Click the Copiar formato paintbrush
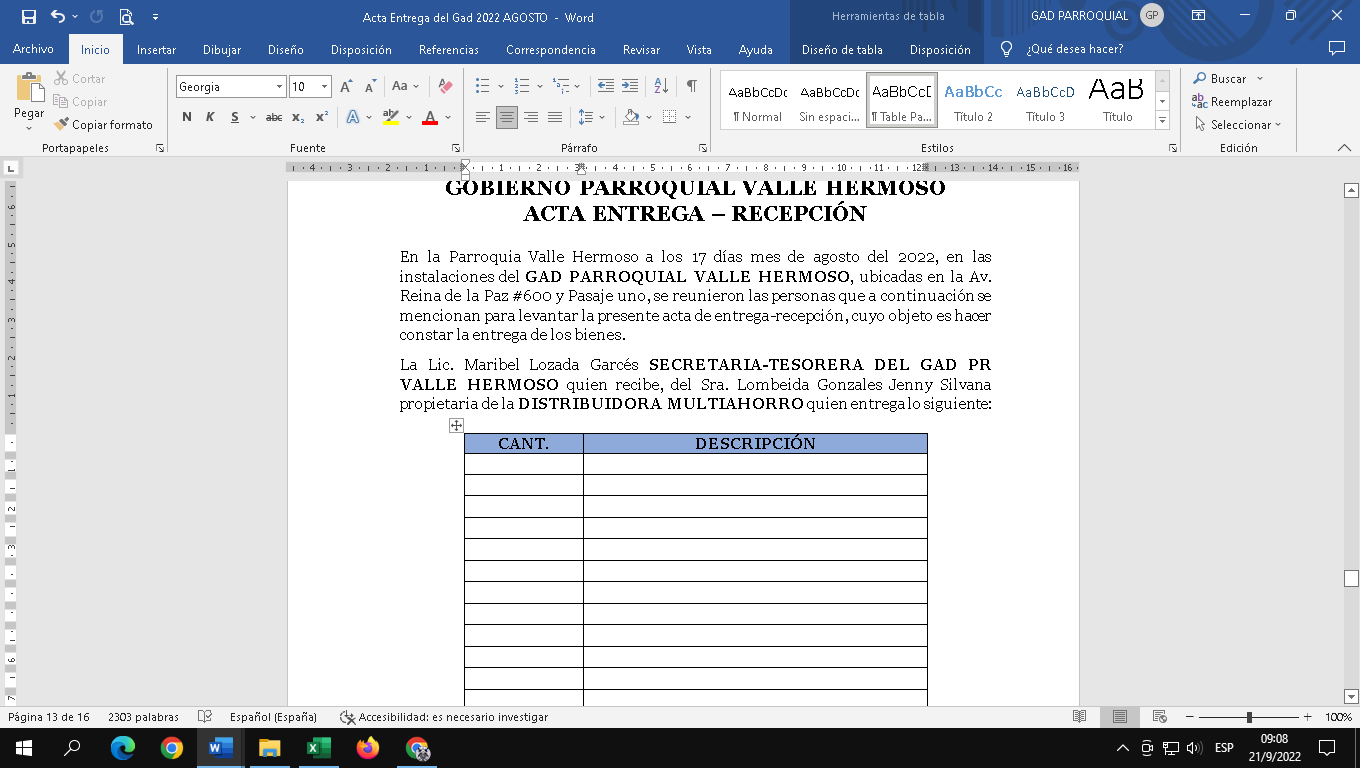Screen dimensions: 1360x768 [62, 125]
